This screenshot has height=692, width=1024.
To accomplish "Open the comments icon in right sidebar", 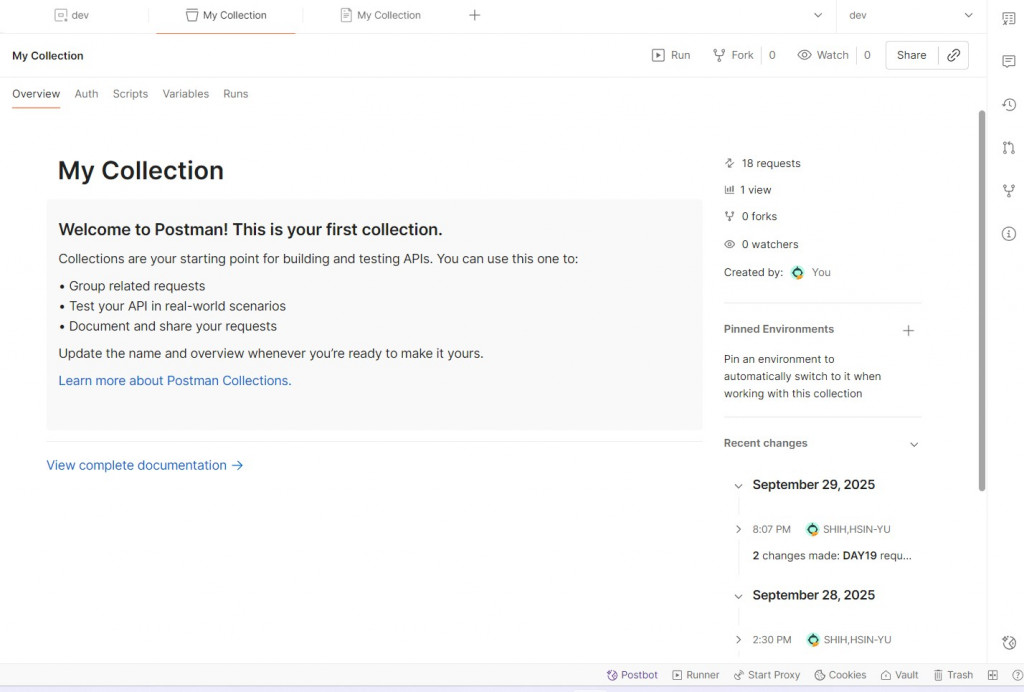I will click(1008, 61).
